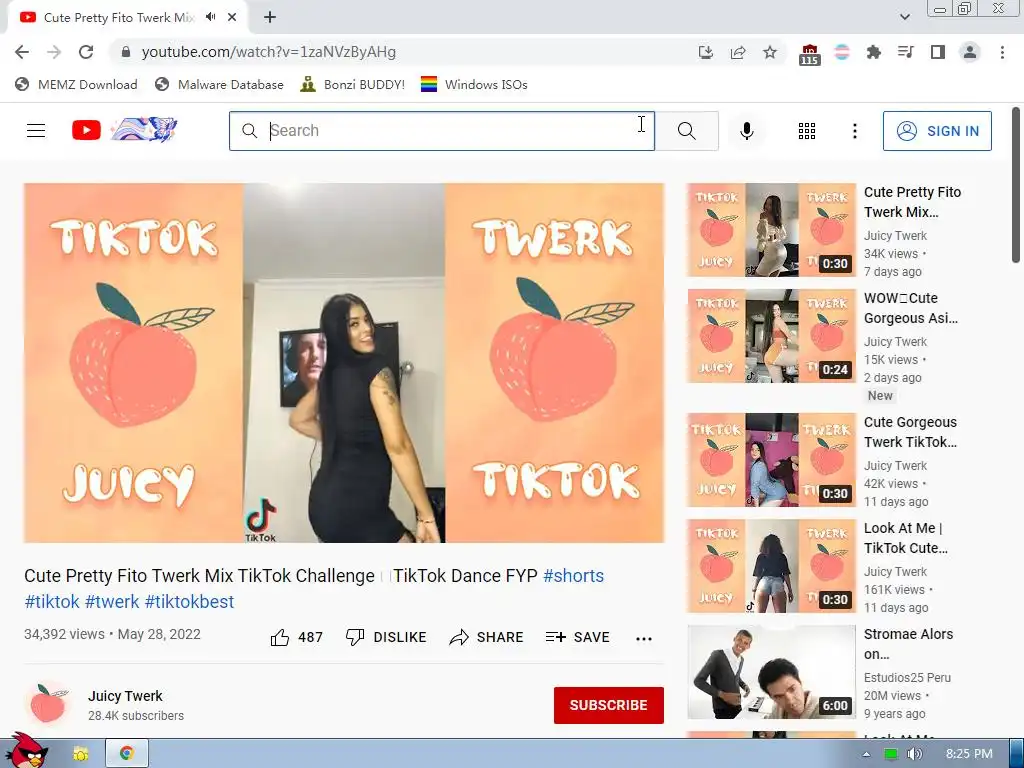This screenshot has width=1024, height=768.
Task: Bookmark this page with the star icon
Action: [770, 52]
